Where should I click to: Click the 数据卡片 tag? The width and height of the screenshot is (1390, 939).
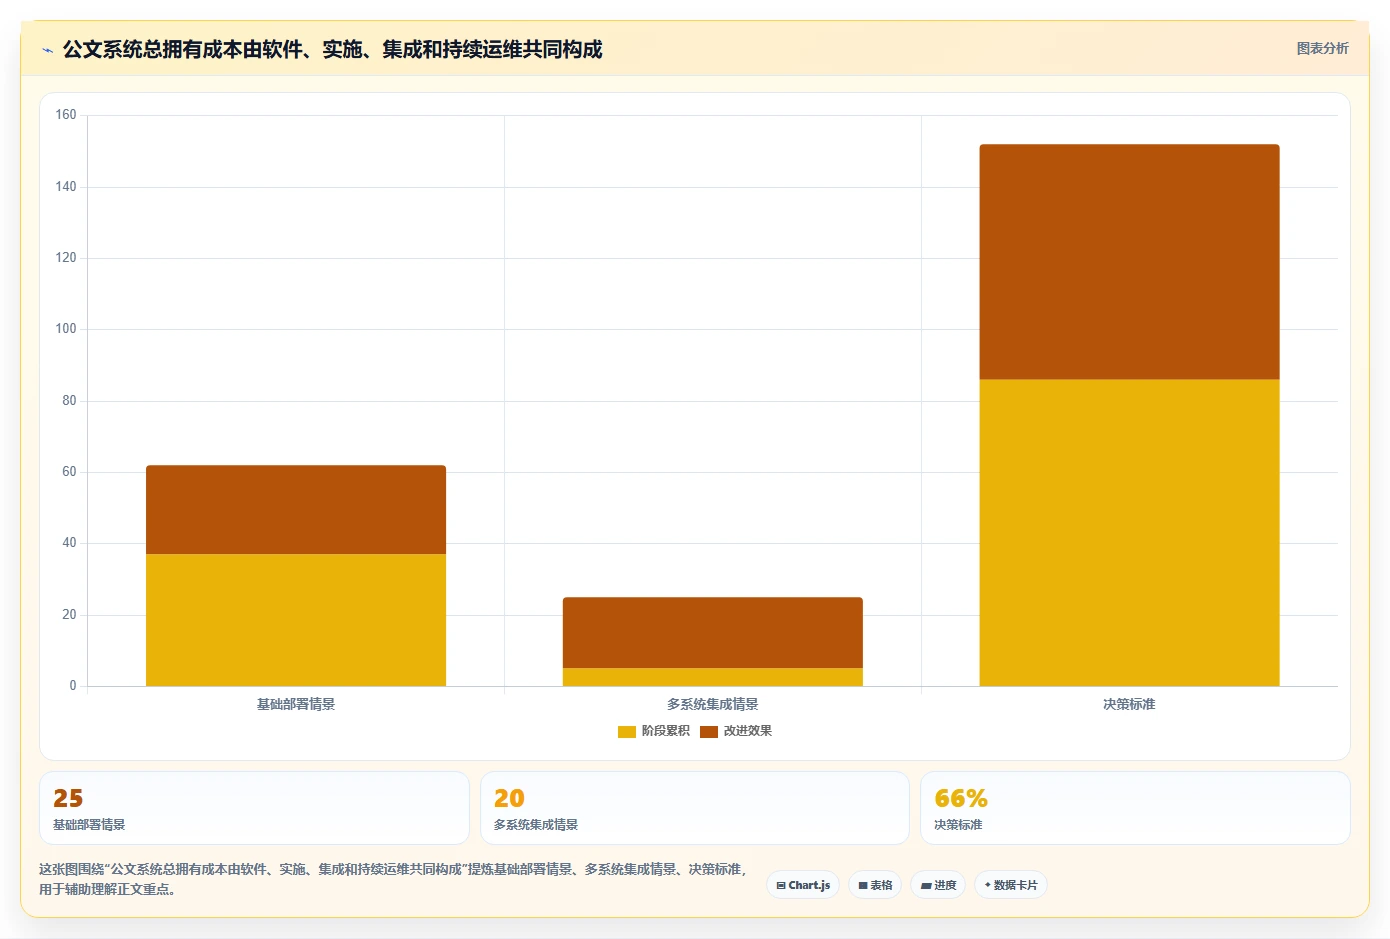[x=1011, y=885]
